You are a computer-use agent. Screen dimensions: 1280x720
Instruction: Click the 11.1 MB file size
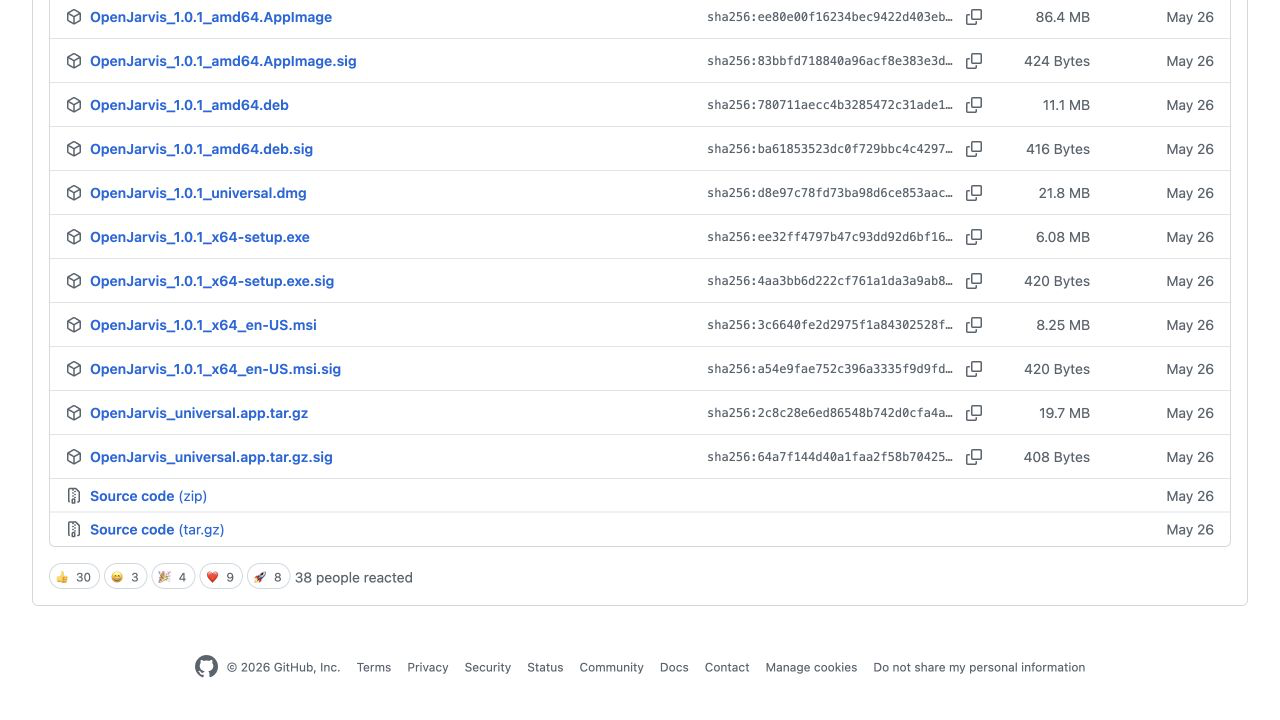pos(1066,105)
